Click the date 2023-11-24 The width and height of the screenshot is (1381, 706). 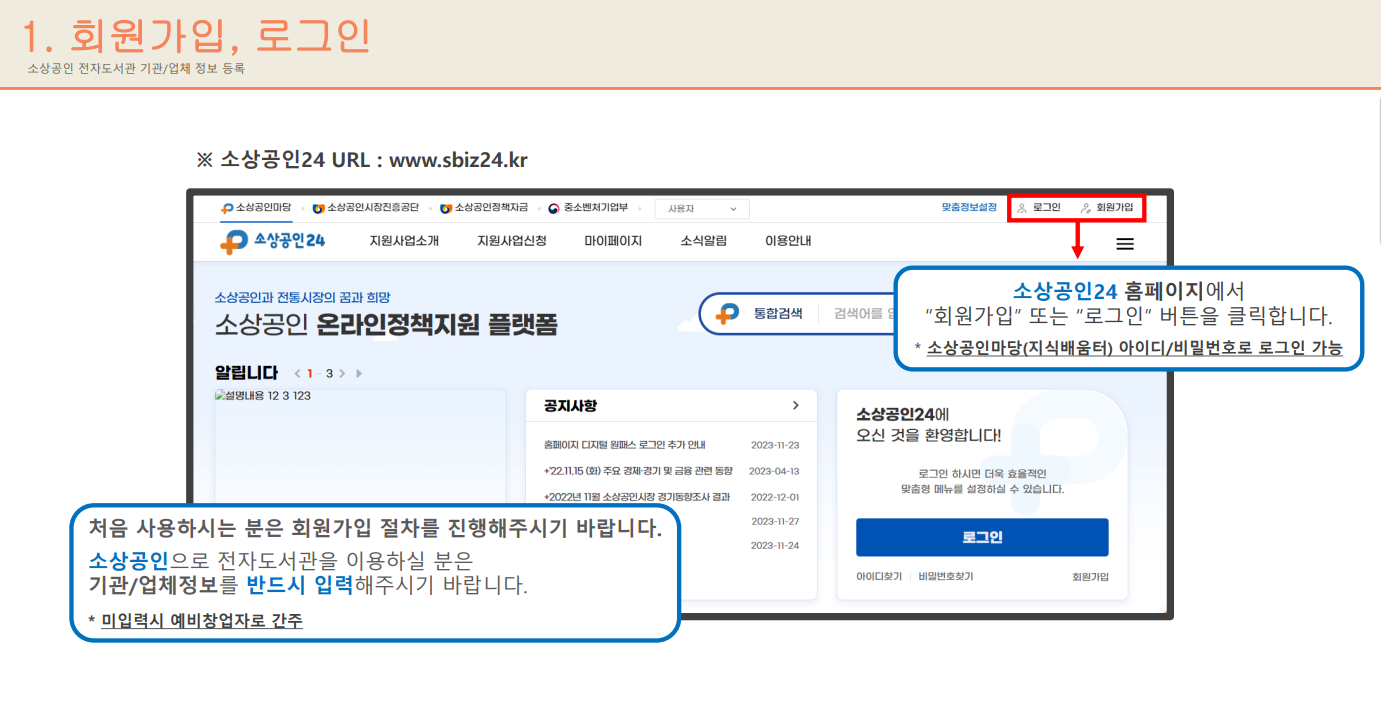(775, 545)
